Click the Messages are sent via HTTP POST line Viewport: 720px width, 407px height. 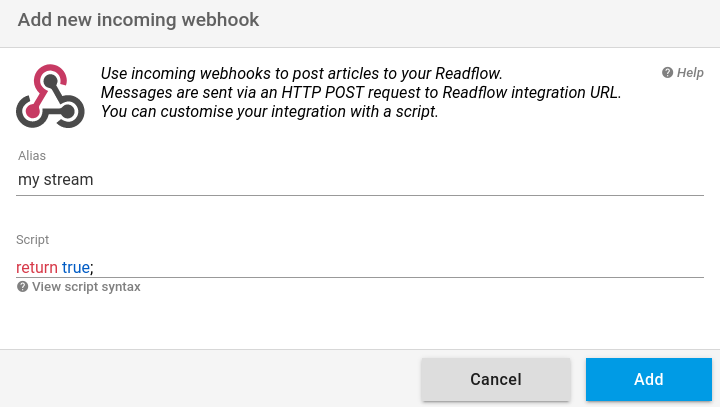pyautogui.click(x=361, y=92)
